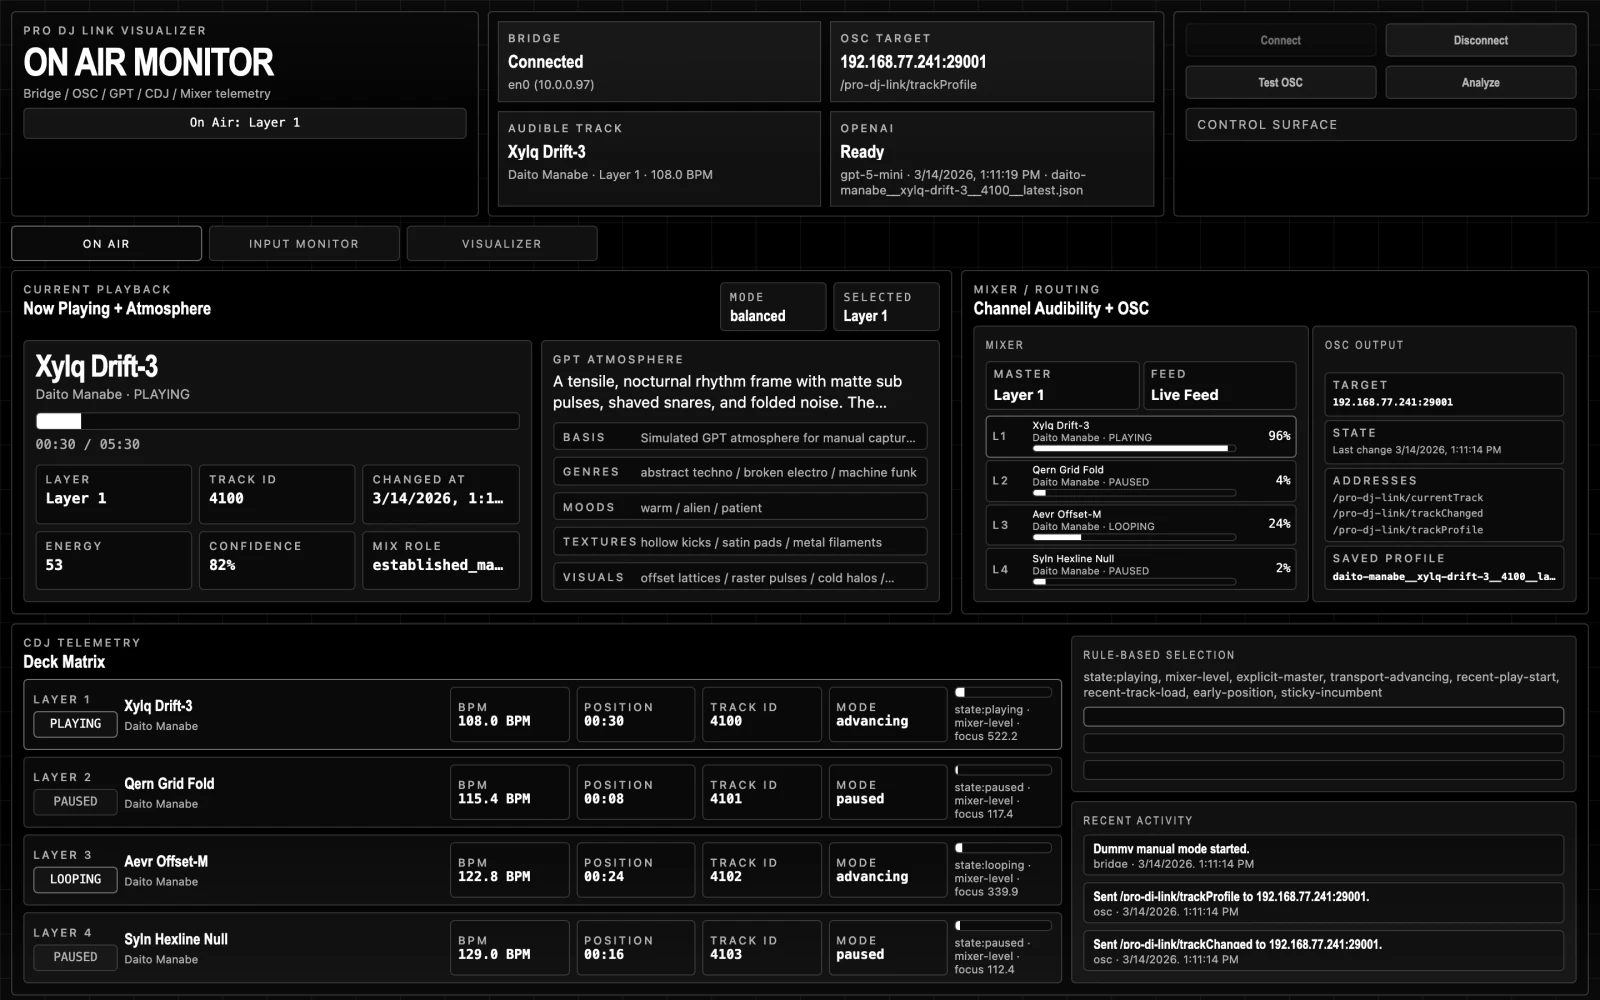1600x1000 pixels.
Task: Run the Analyze action
Action: pyautogui.click(x=1480, y=82)
